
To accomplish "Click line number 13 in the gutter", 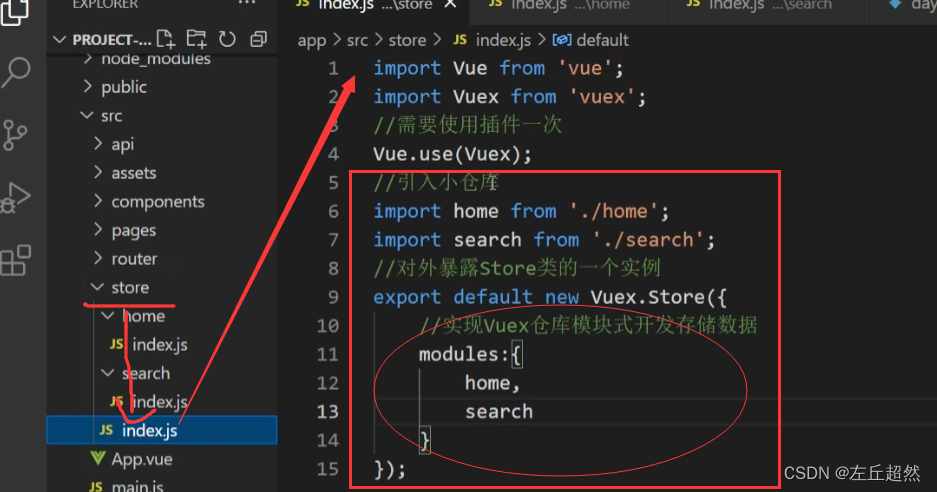I will pos(327,412).
